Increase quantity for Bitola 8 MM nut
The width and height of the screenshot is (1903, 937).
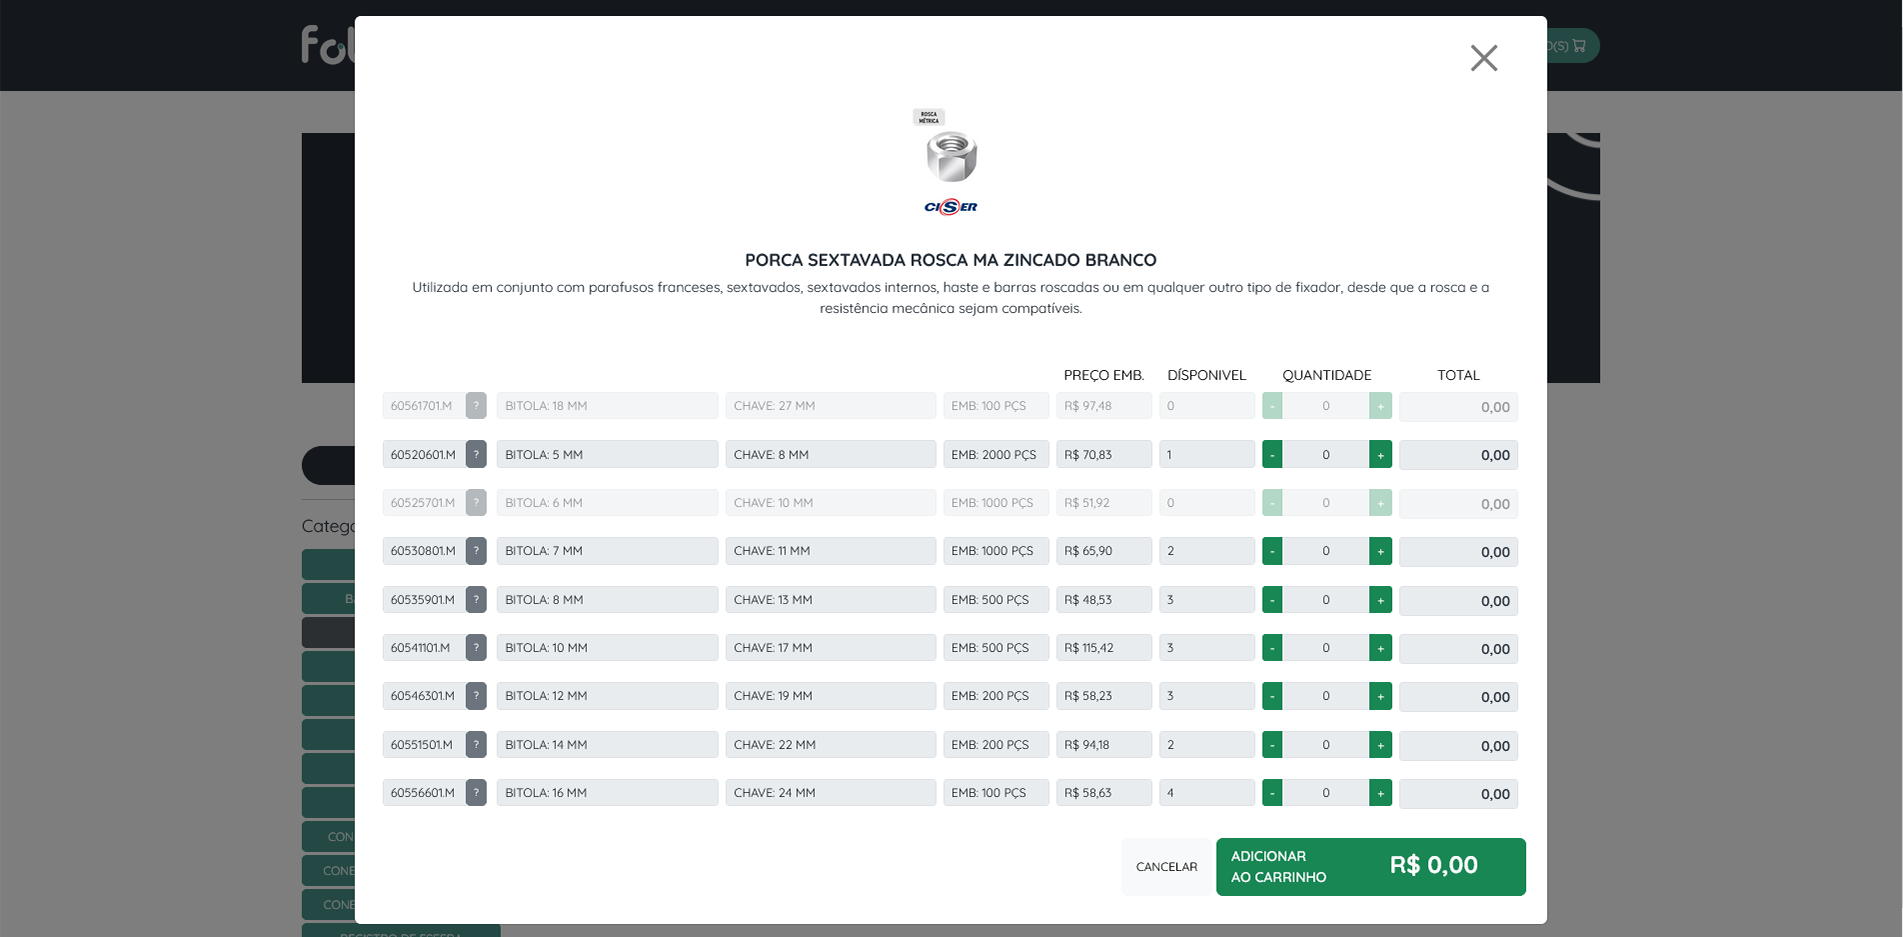pyautogui.click(x=1380, y=600)
